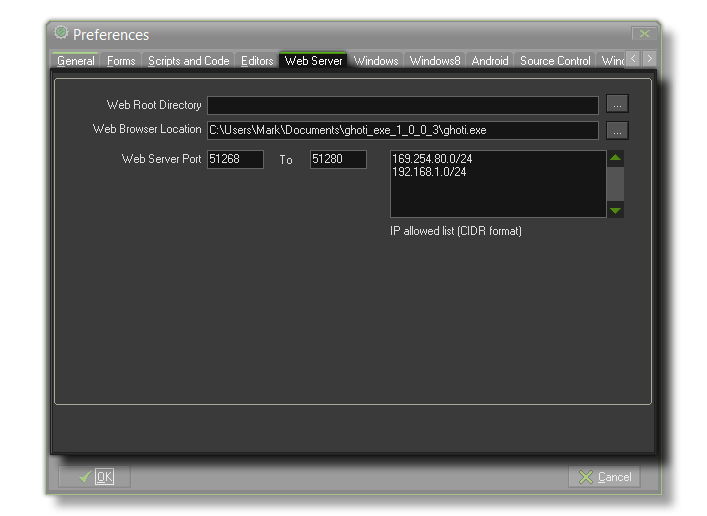Click the up arrow of the IP list

tap(616, 158)
